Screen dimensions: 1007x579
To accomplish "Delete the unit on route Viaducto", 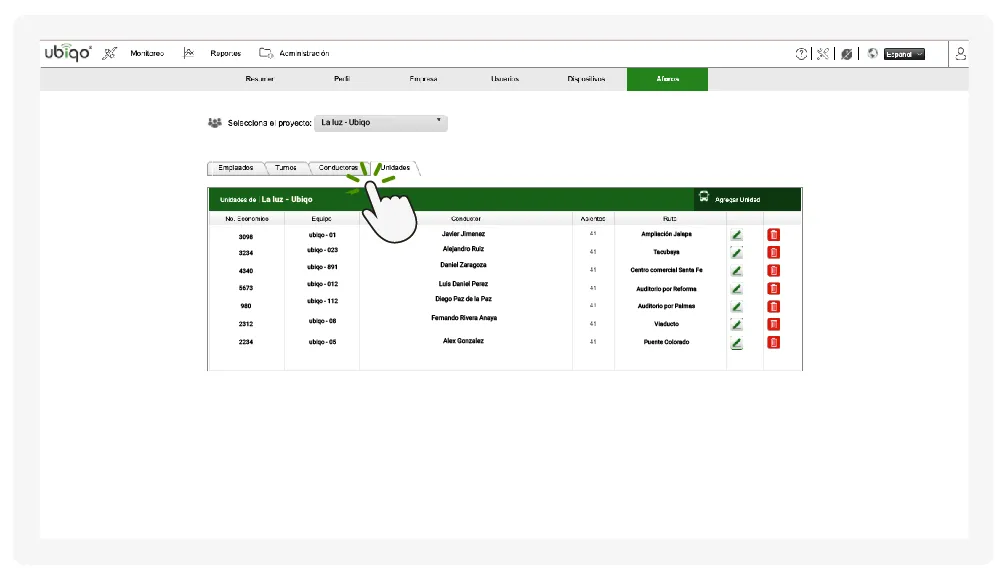I will coord(774,325).
